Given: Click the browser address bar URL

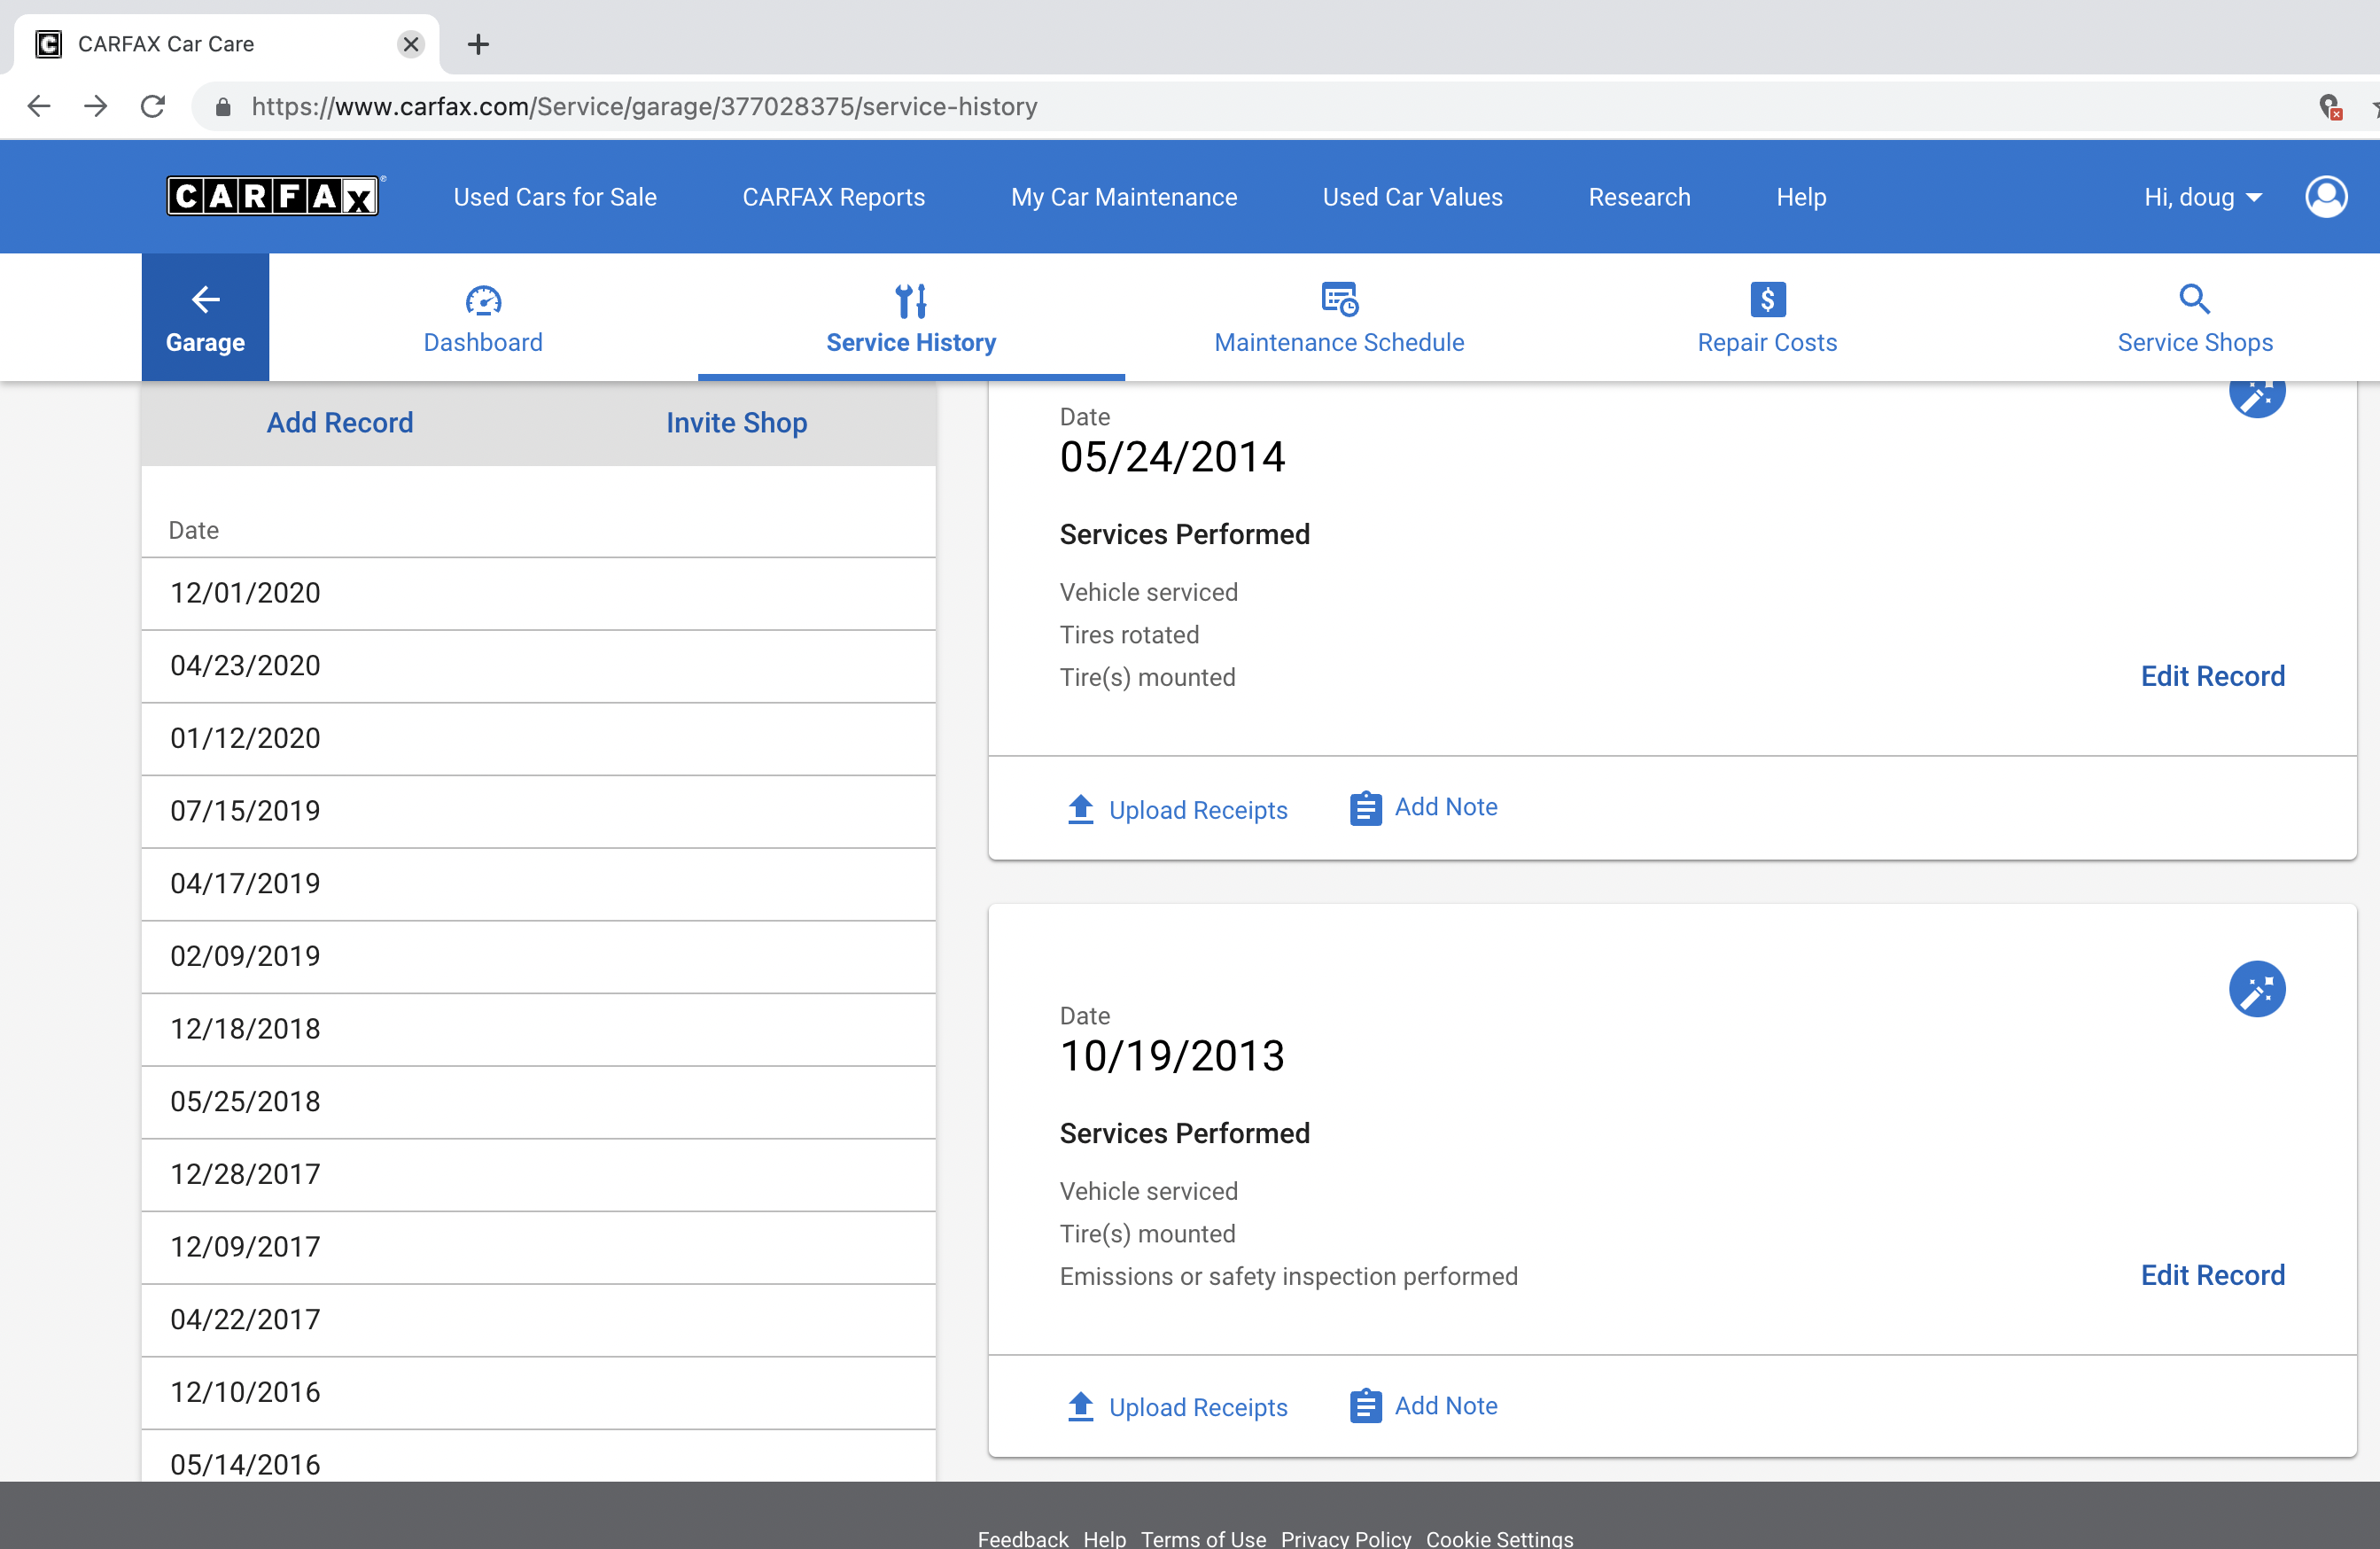Looking at the screenshot, I should pos(644,107).
